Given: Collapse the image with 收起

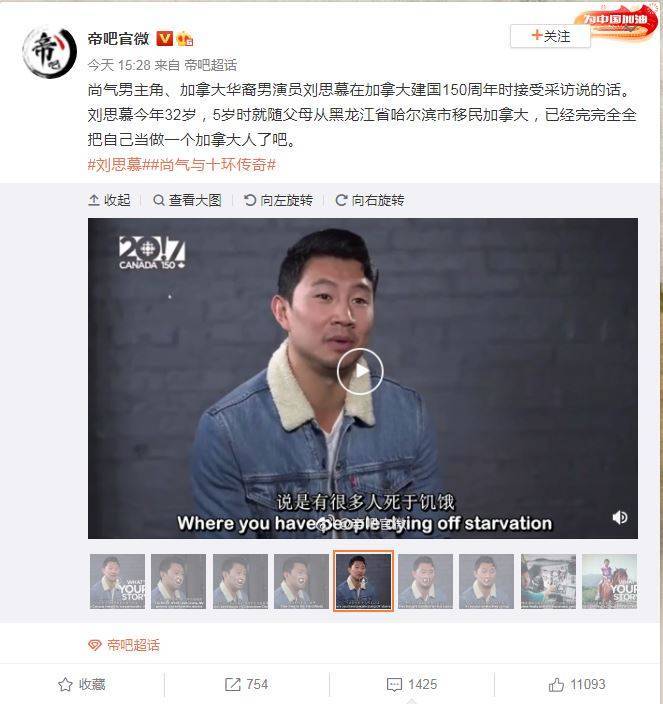Looking at the screenshot, I should tap(110, 200).
